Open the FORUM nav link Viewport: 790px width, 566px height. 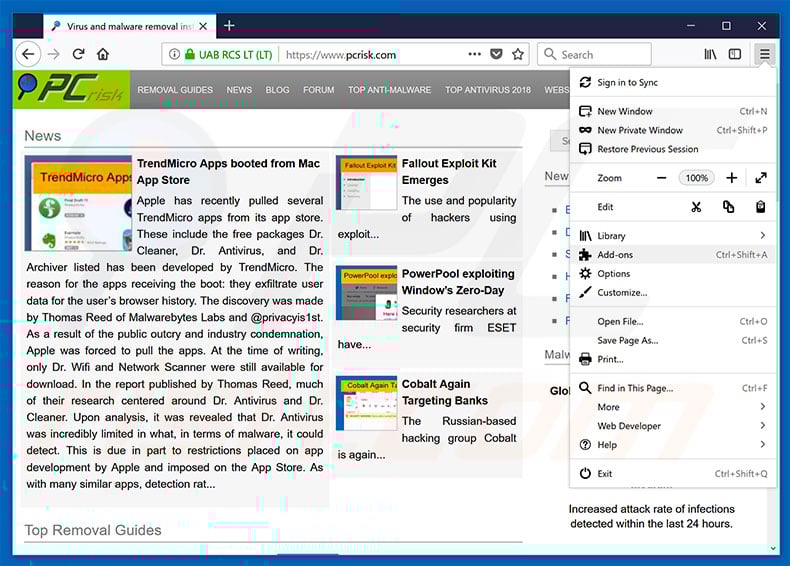(x=318, y=90)
